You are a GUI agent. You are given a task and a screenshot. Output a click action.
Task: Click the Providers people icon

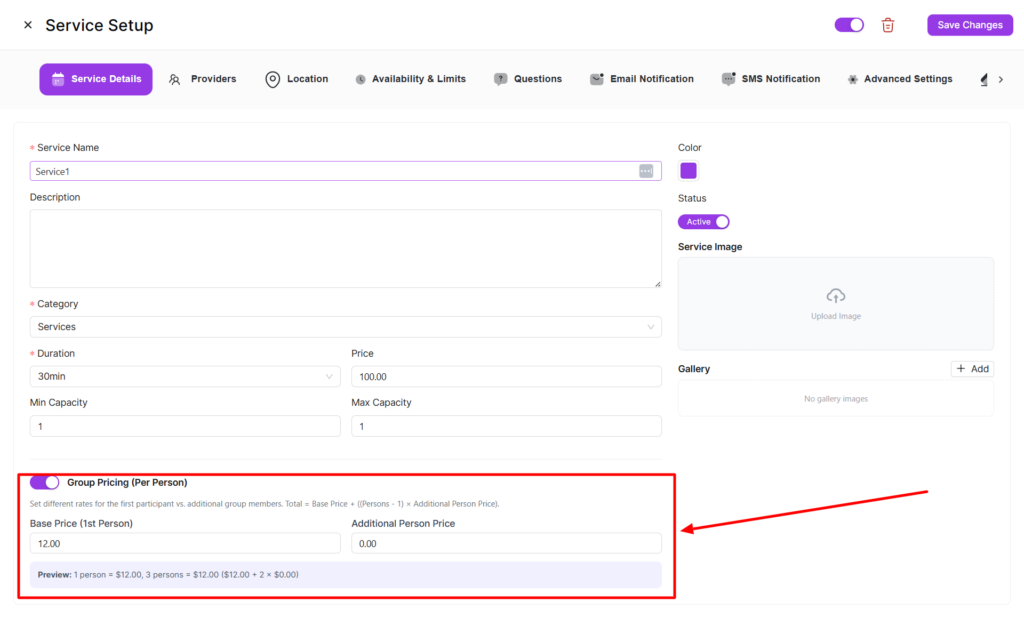click(175, 79)
